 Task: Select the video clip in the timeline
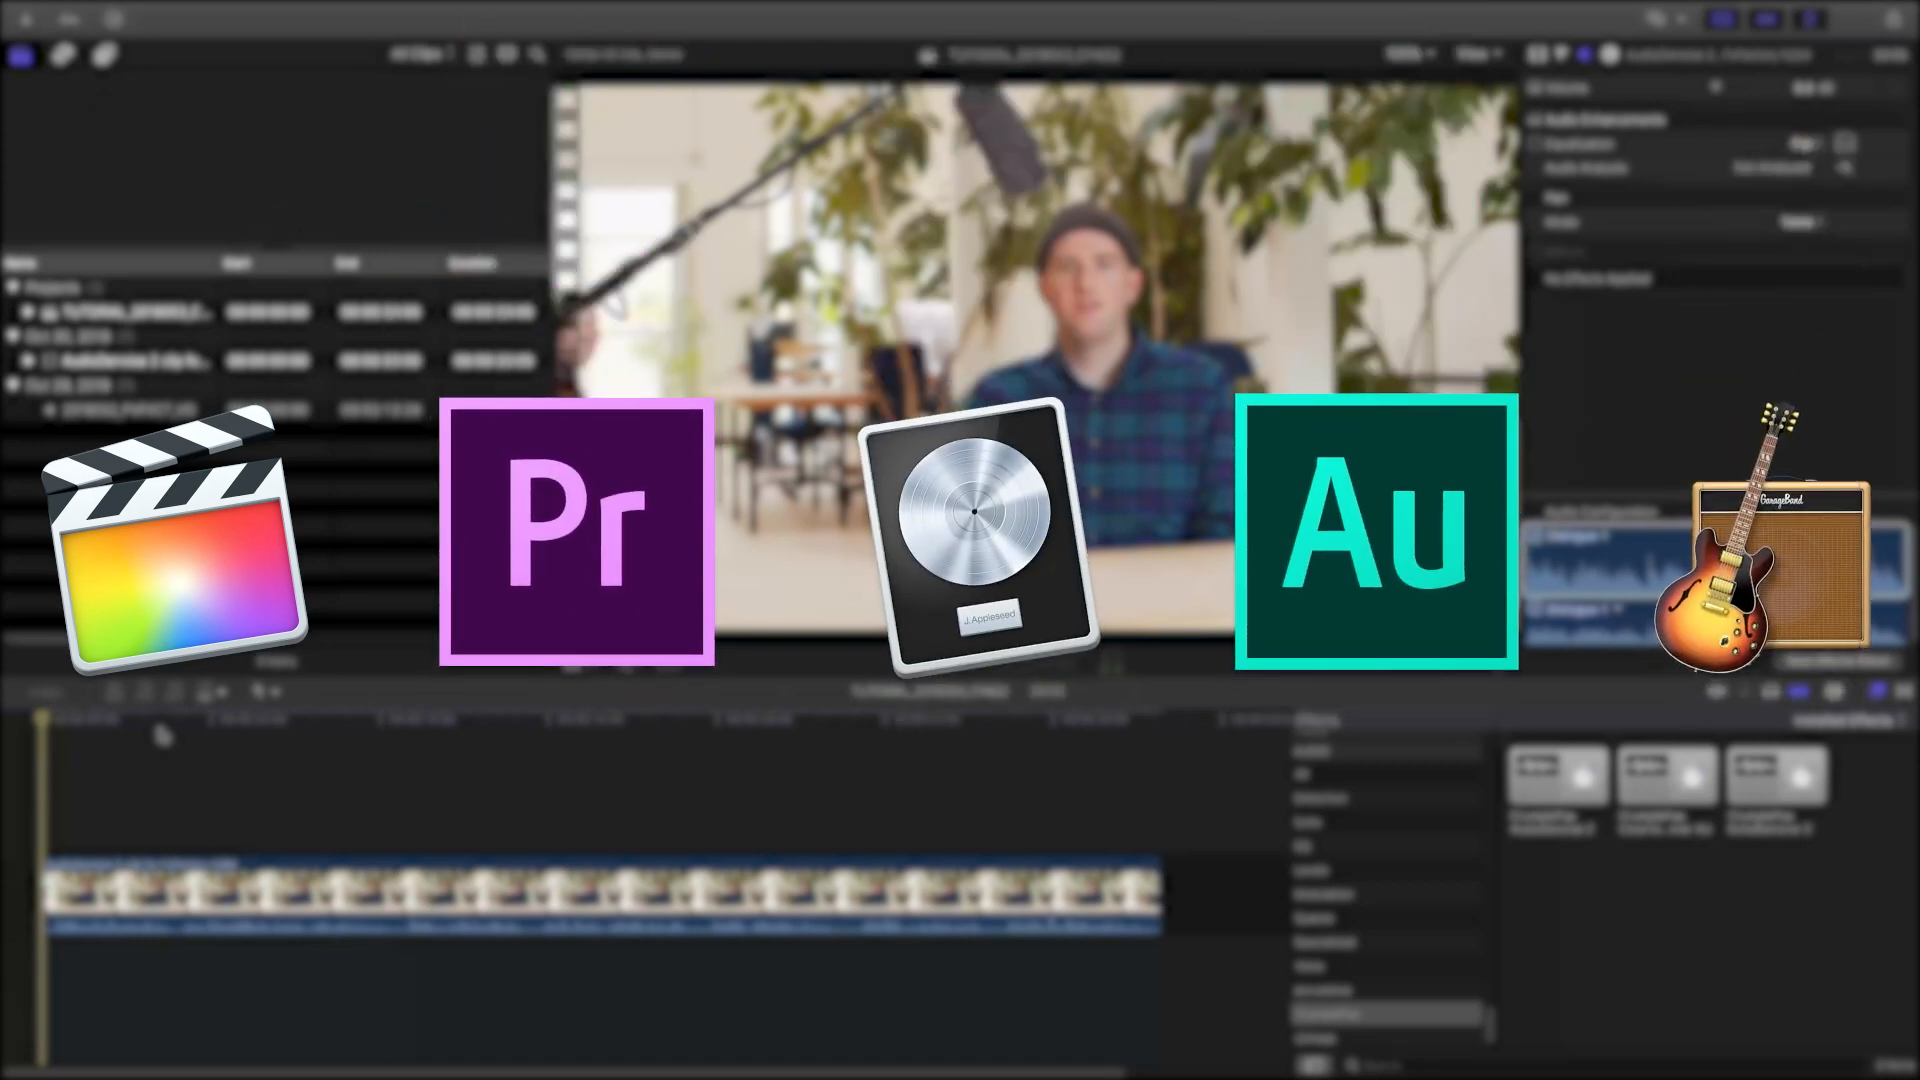[603, 894]
